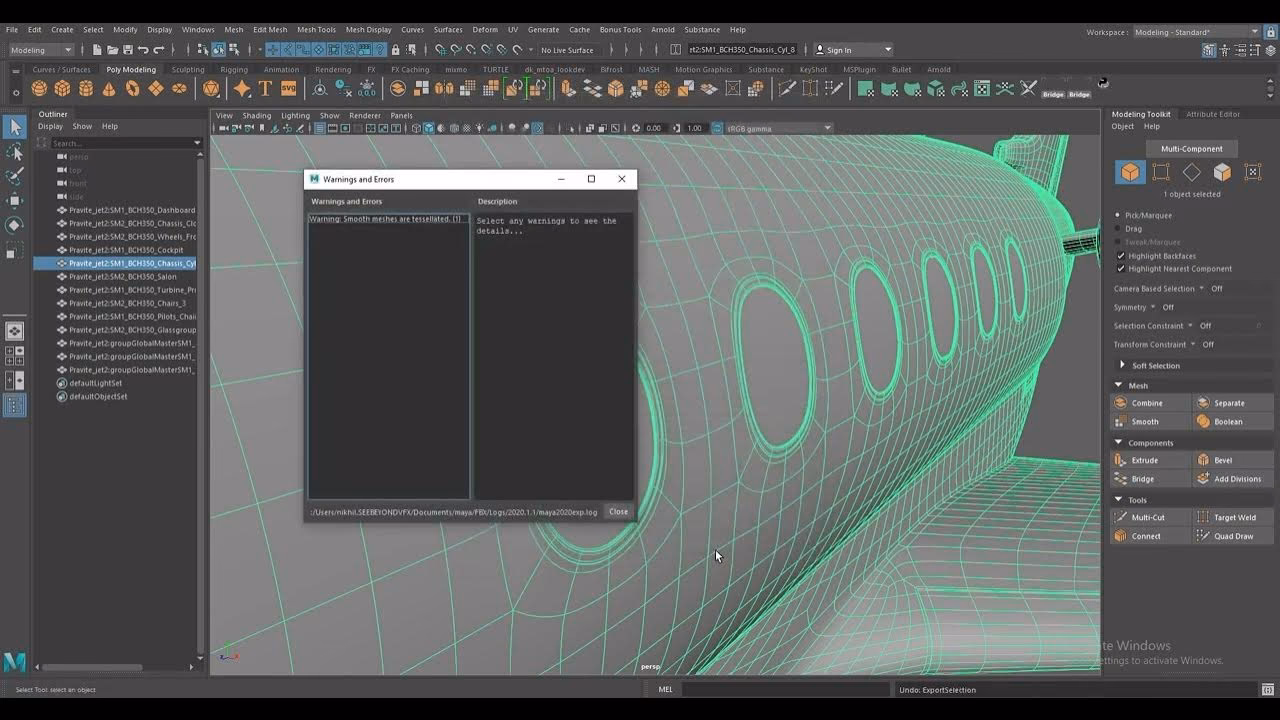This screenshot has height=720, width=1280.
Task: Click the Bevel button
Action: (x=1233, y=460)
